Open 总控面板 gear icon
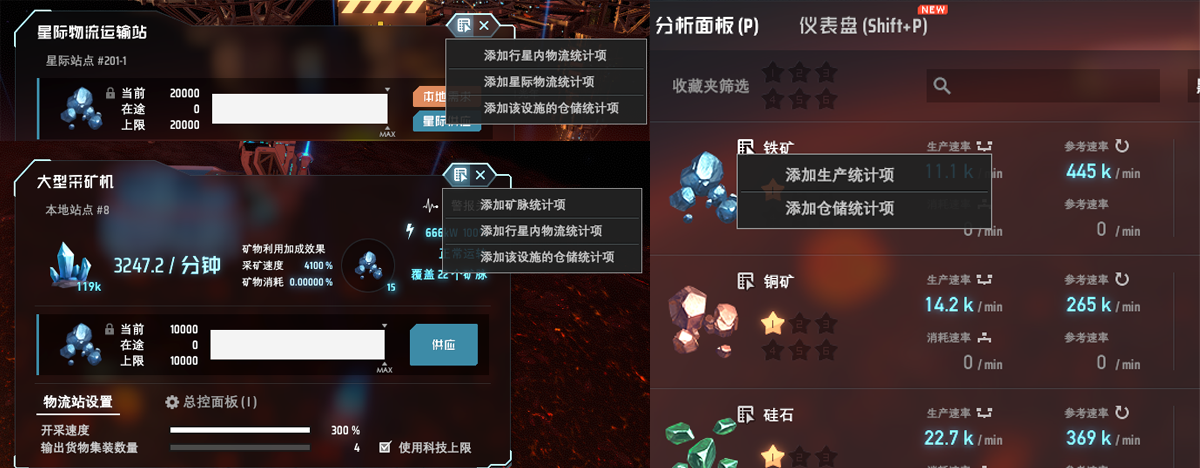Viewport: 1200px width, 468px height. click(x=171, y=402)
